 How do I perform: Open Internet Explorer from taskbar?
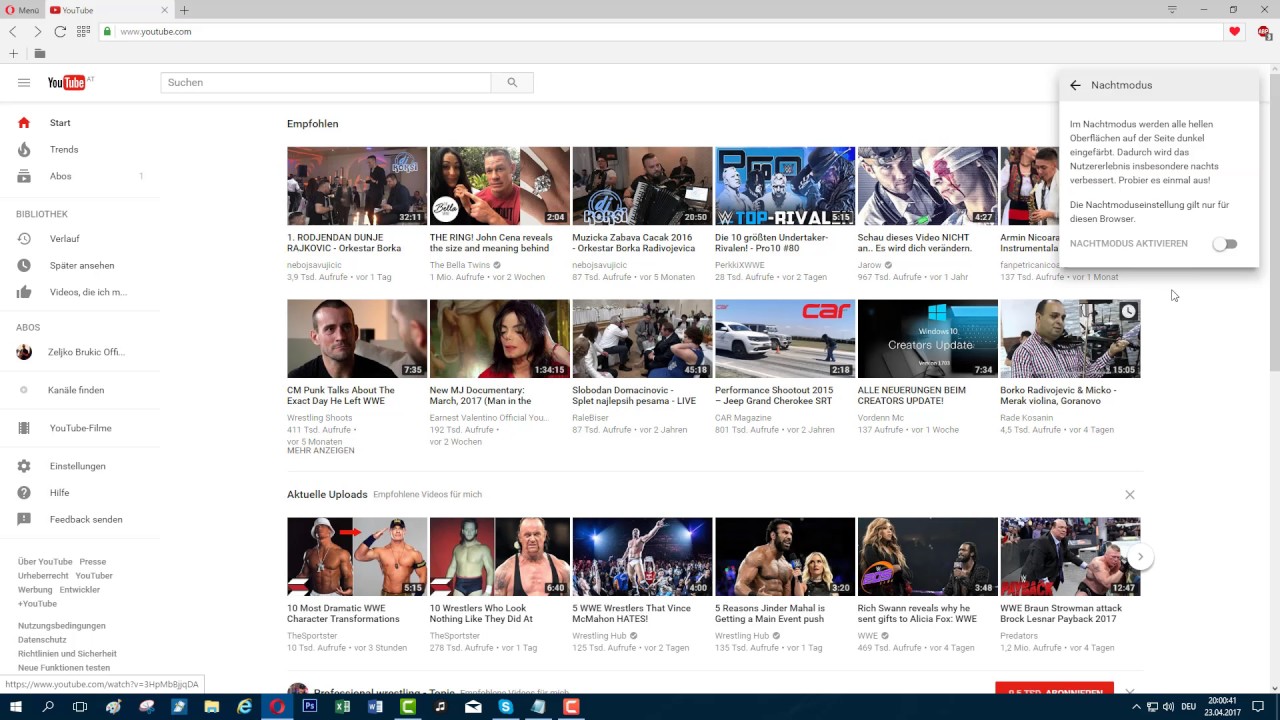point(244,707)
